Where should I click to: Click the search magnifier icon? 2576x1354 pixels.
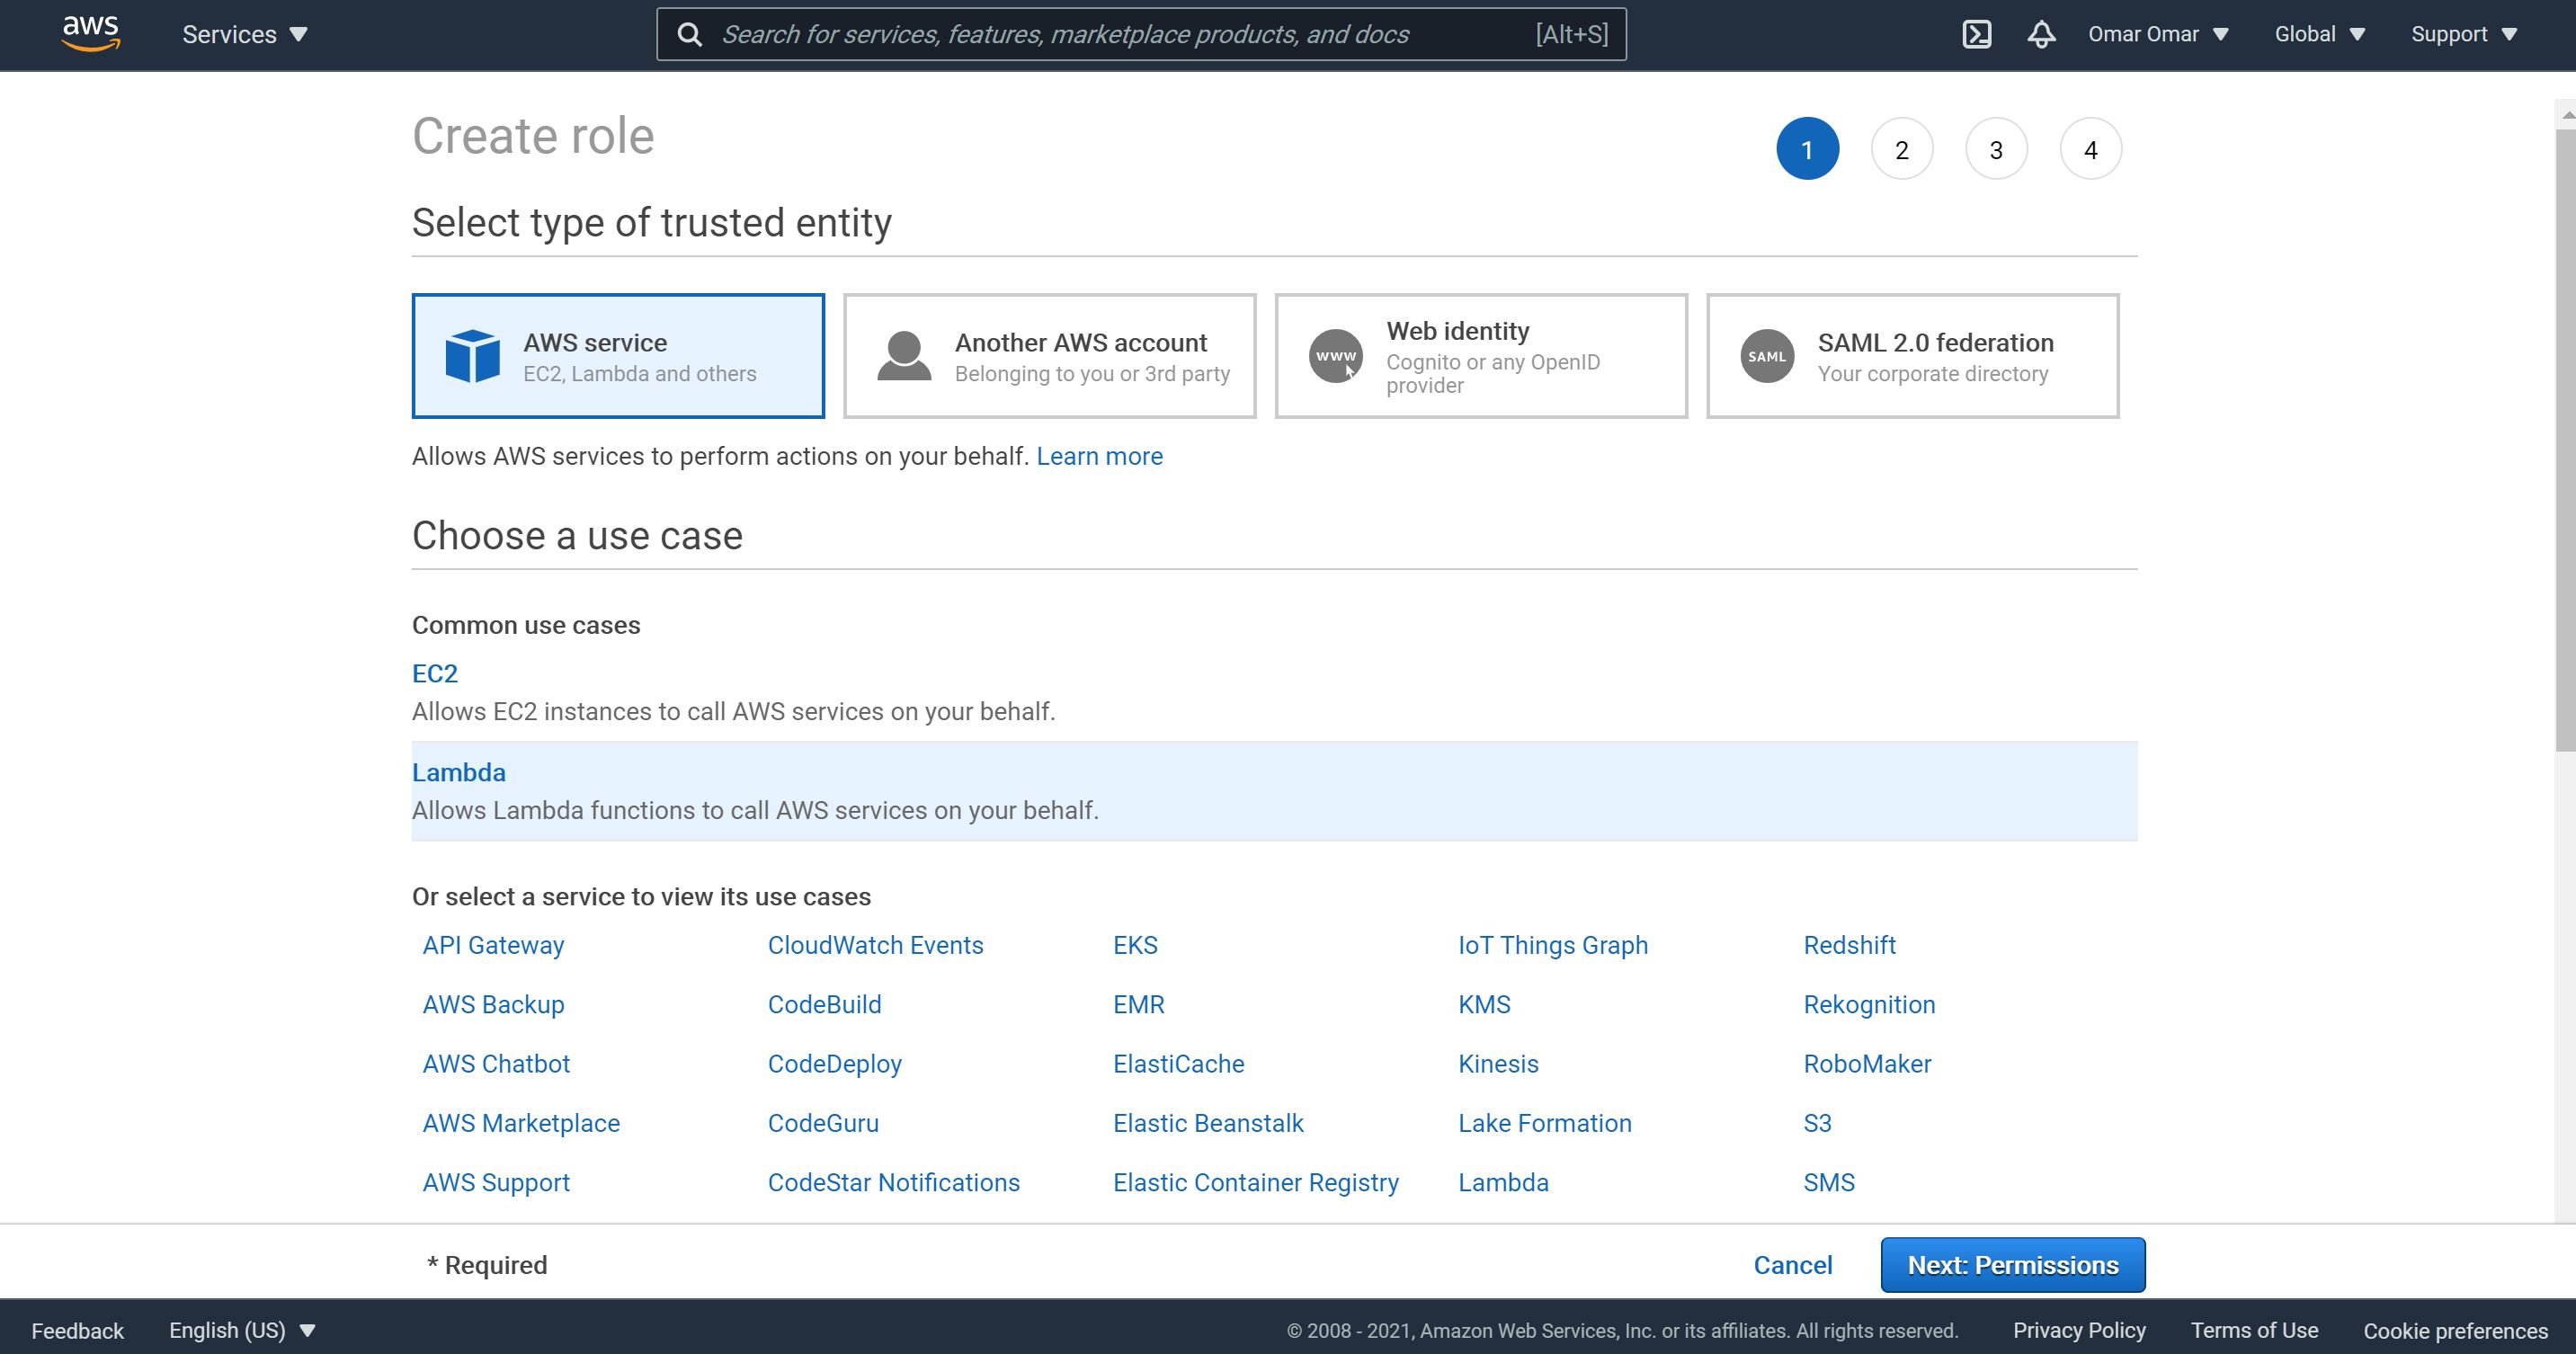click(x=689, y=34)
